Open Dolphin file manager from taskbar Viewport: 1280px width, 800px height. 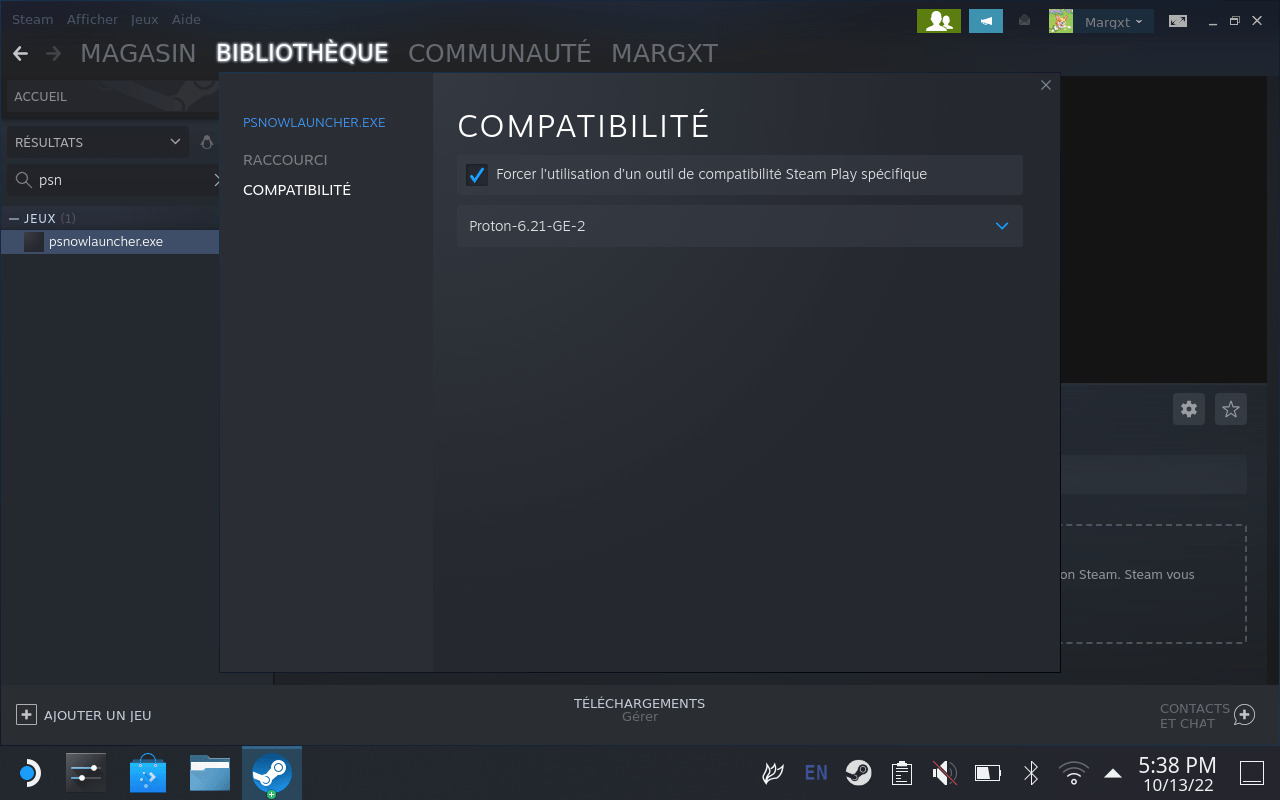coord(210,773)
